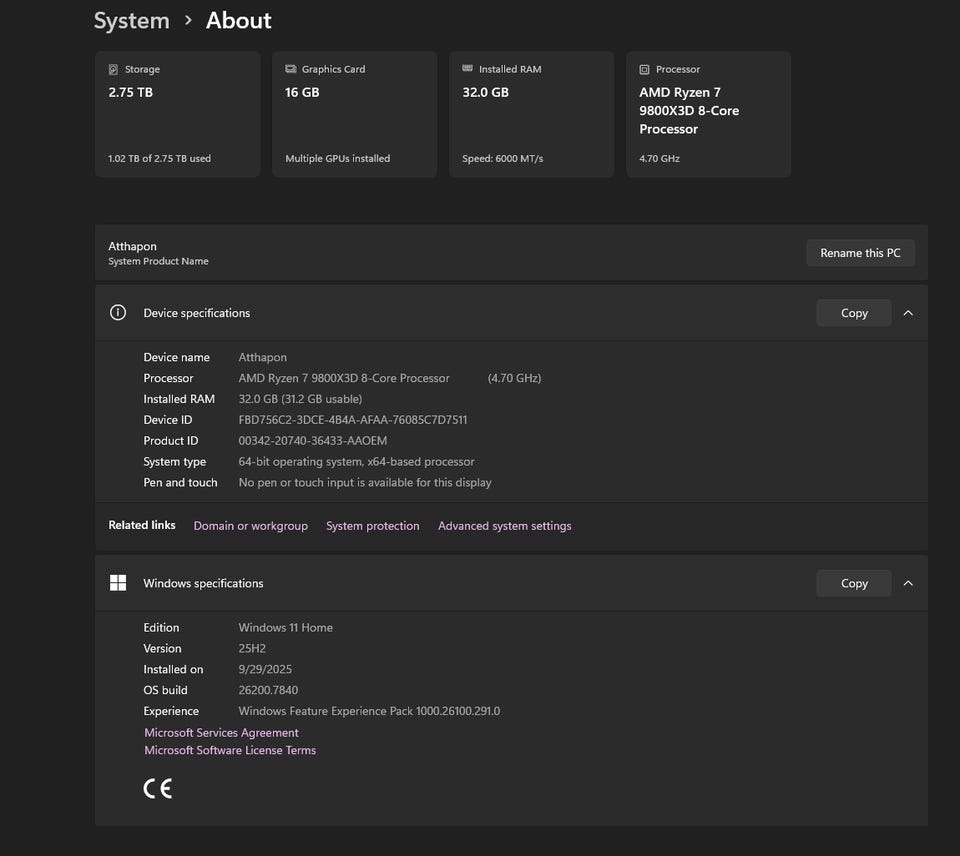Image resolution: width=960 pixels, height=856 pixels.
Task: Copy the Windows specifications
Action: (x=853, y=583)
